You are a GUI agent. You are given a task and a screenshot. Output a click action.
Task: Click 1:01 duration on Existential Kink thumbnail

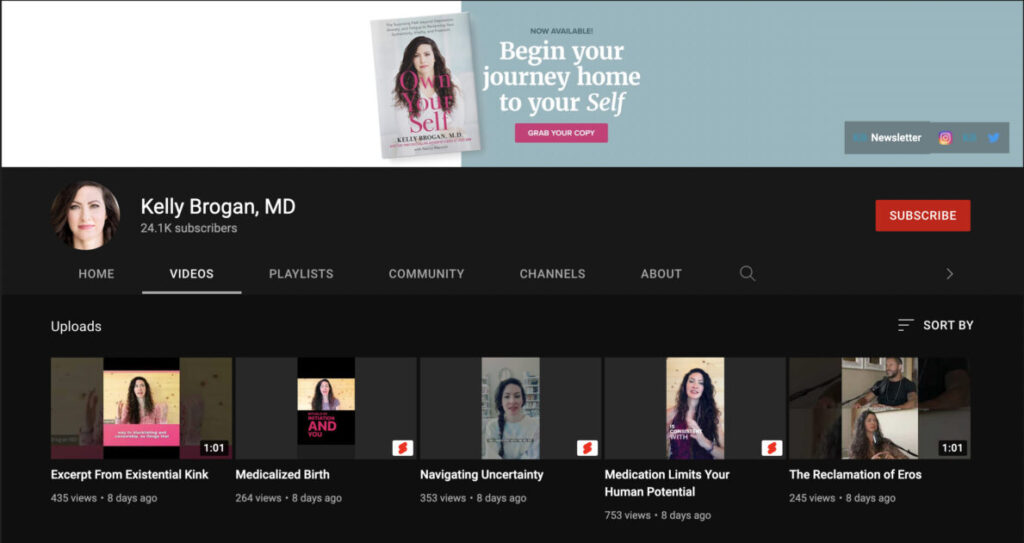pos(214,448)
